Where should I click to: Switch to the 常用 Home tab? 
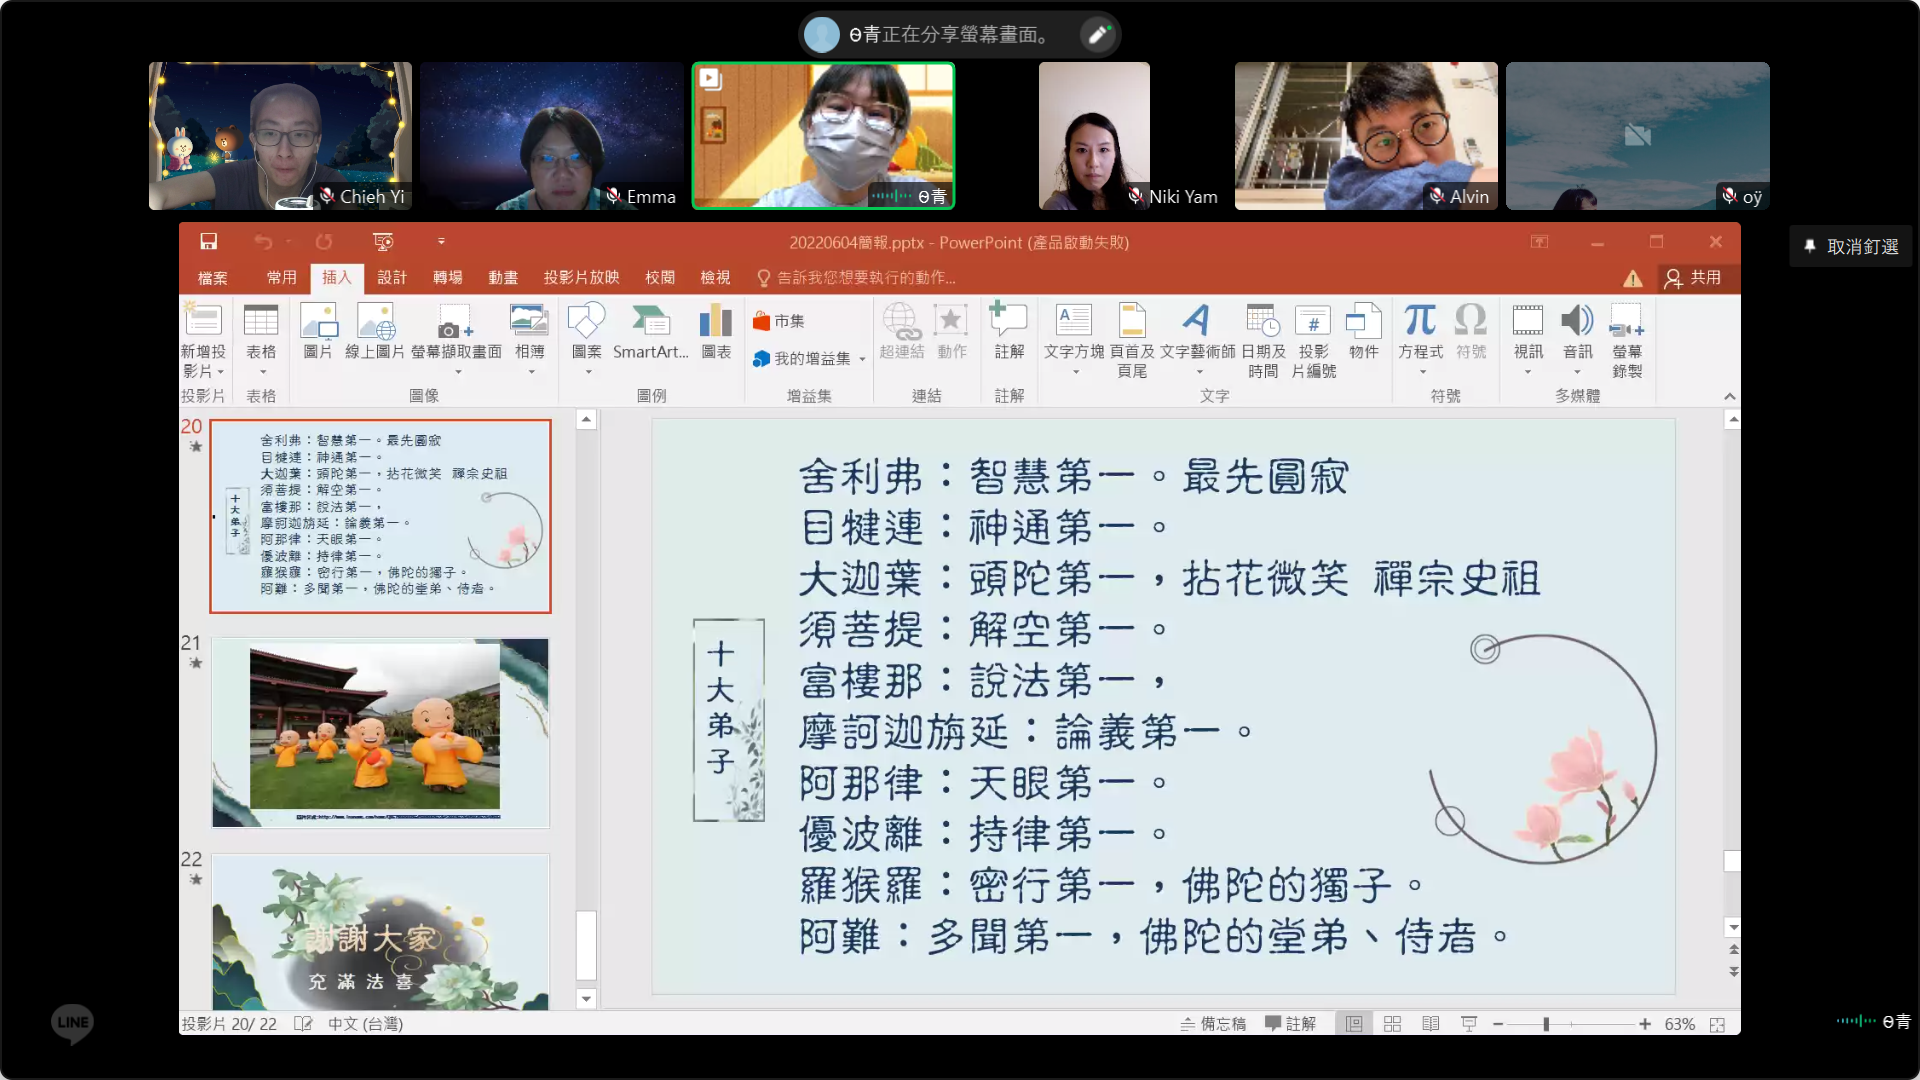281,278
